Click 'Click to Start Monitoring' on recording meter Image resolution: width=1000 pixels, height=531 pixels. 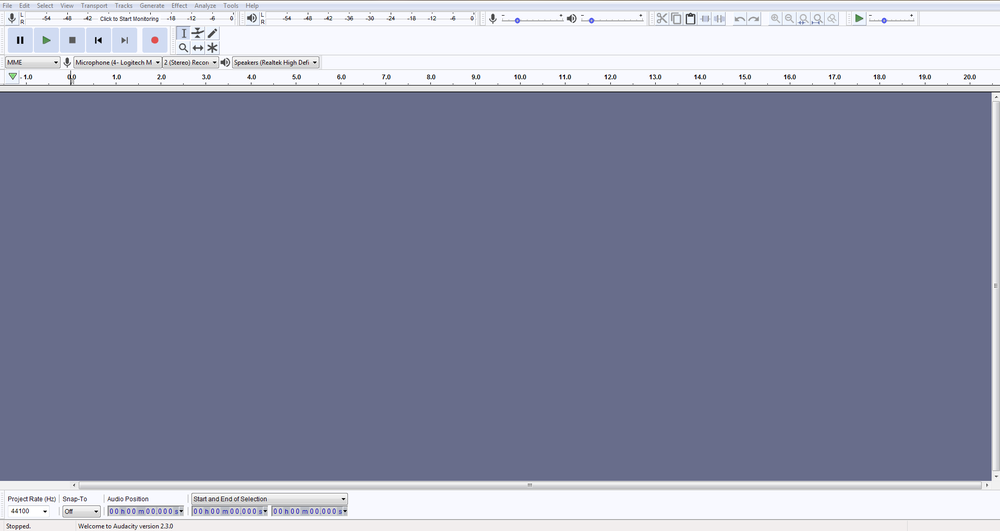(129, 18)
